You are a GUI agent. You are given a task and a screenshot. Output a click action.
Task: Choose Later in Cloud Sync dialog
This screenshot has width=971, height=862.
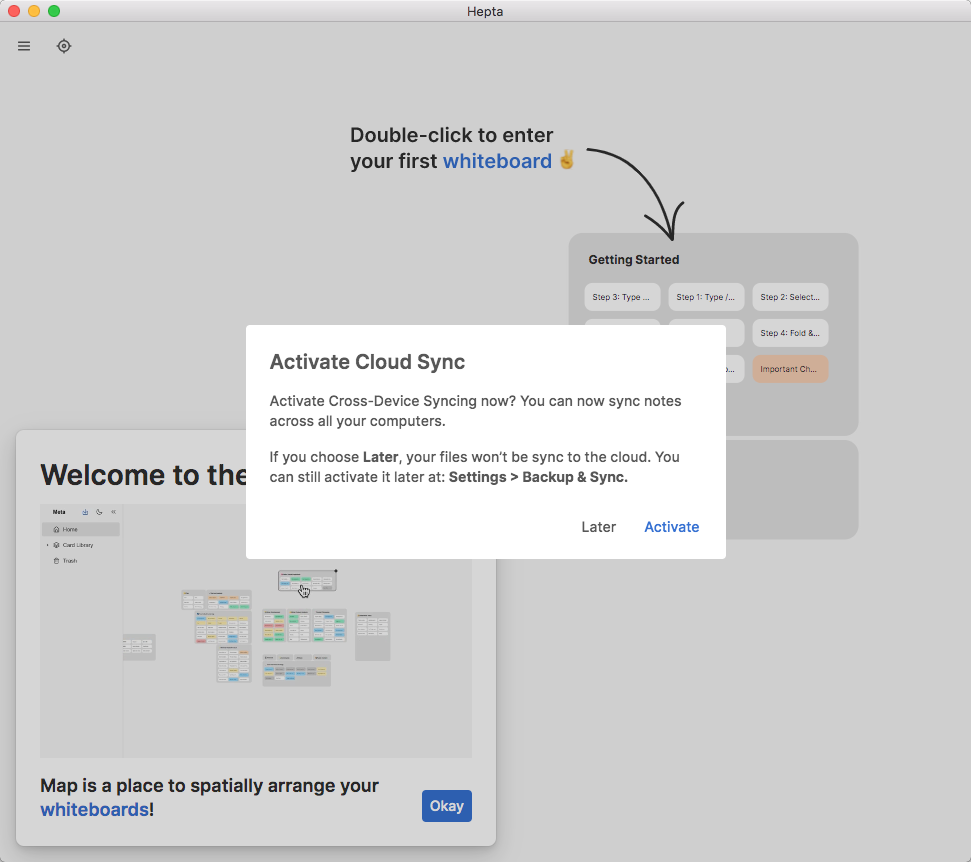598,527
